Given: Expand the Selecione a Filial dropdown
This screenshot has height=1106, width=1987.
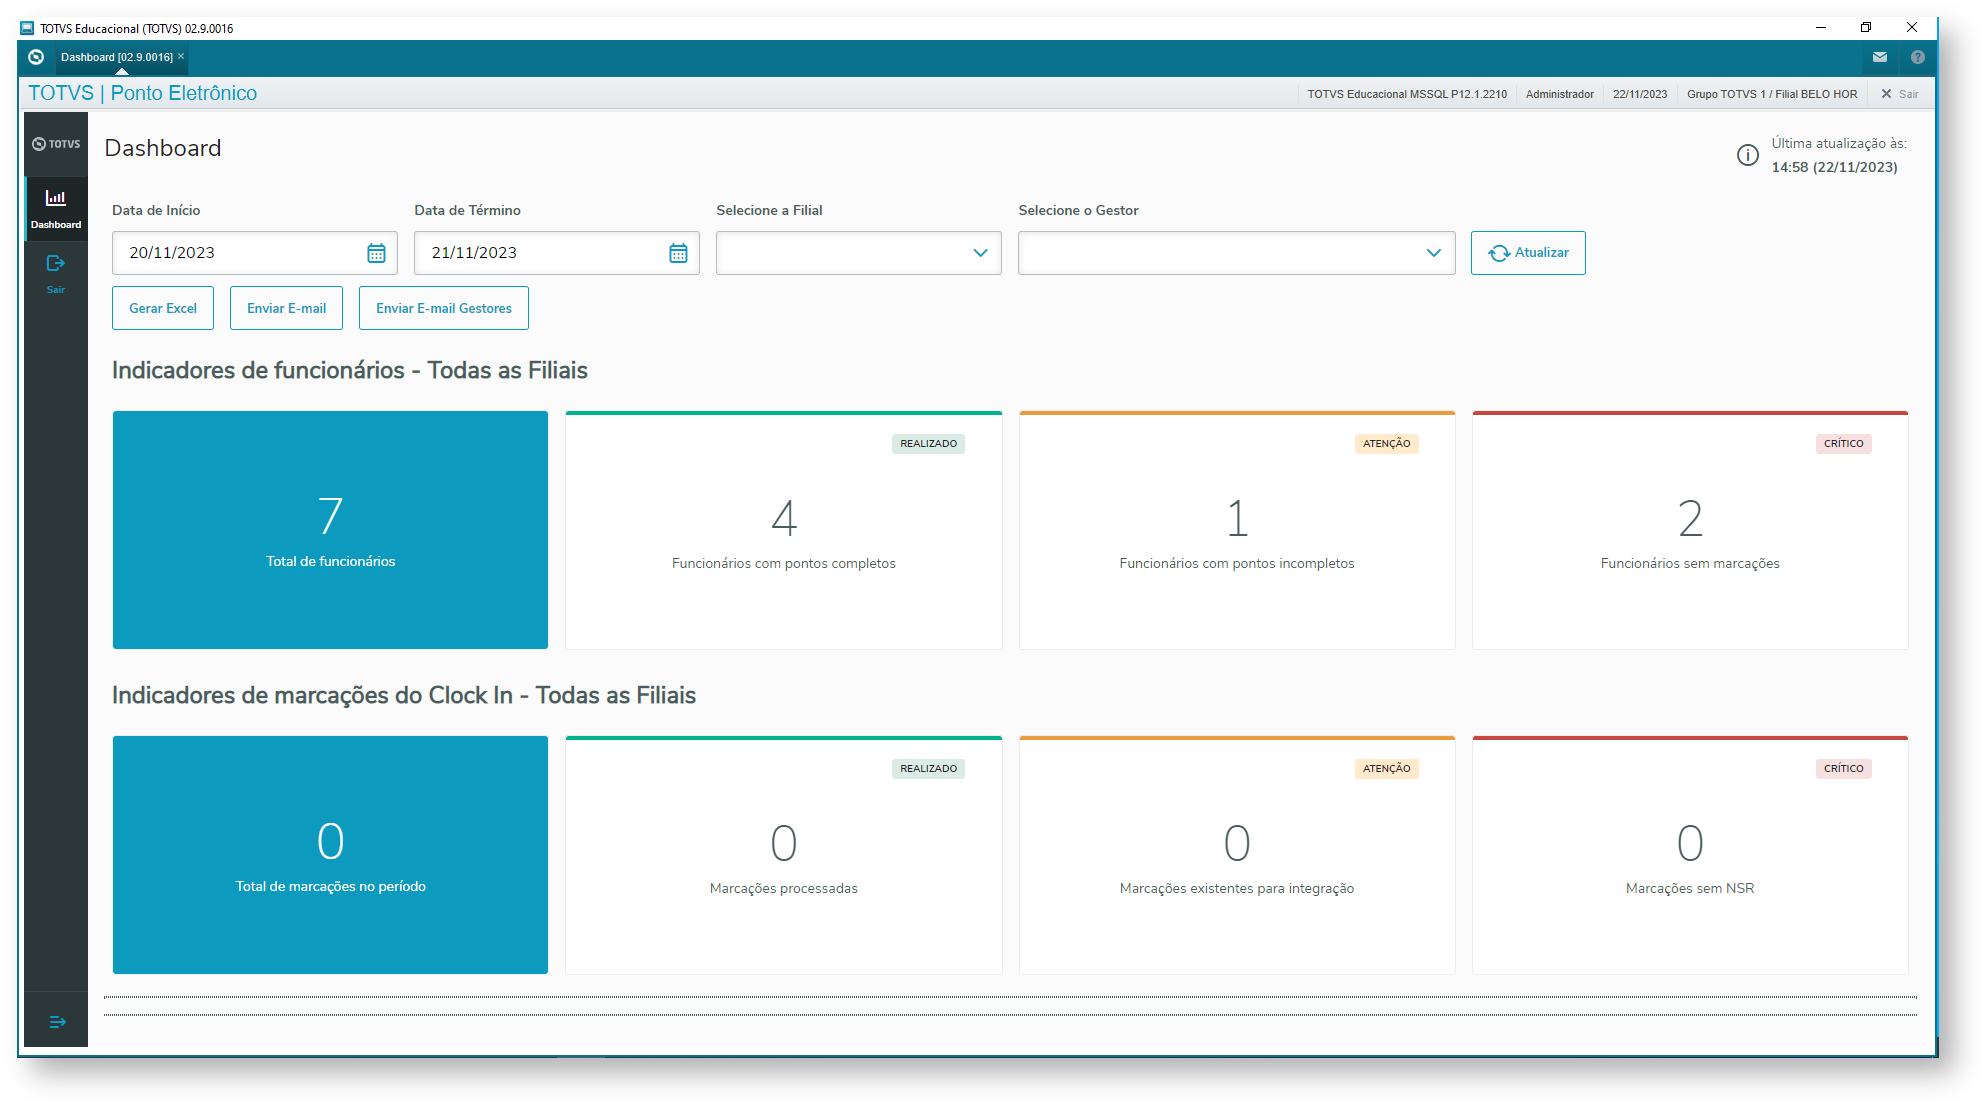Looking at the screenshot, I should 980,253.
